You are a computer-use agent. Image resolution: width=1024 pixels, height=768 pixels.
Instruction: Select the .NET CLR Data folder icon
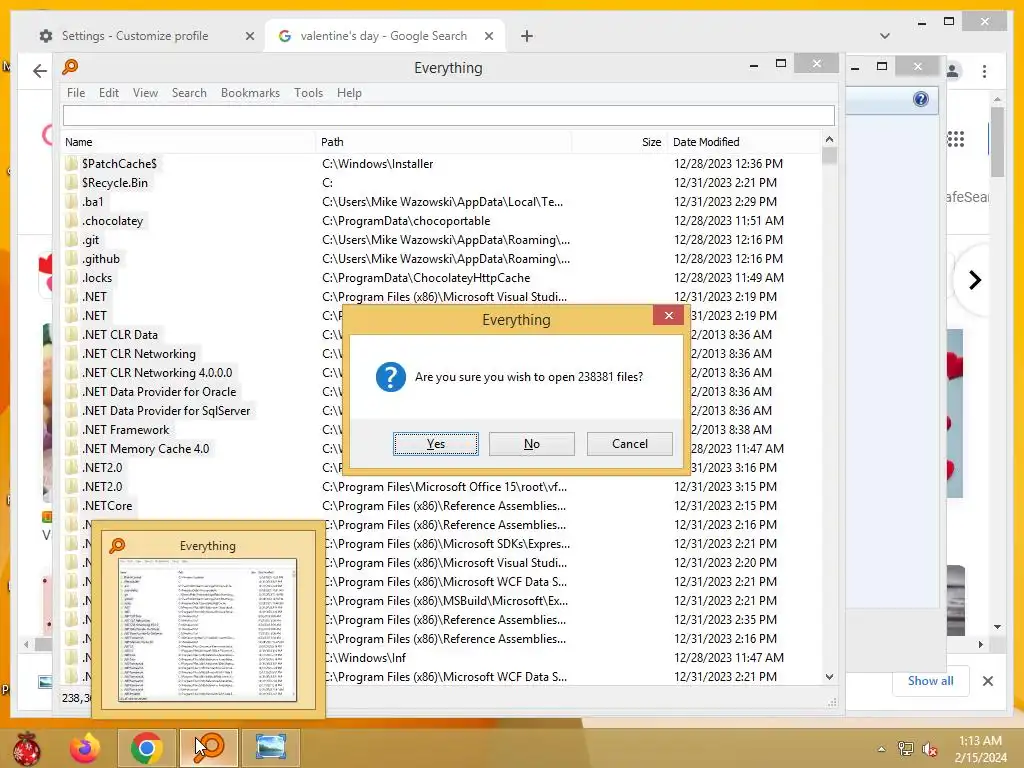click(x=71, y=334)
